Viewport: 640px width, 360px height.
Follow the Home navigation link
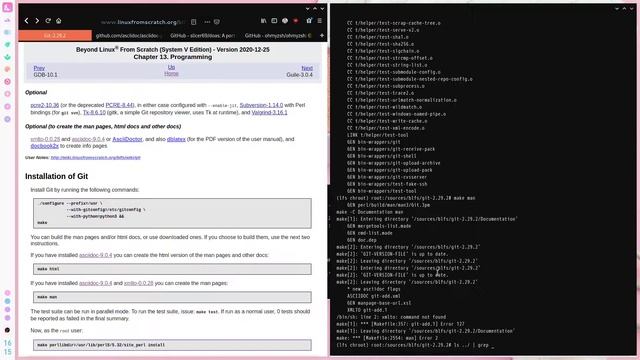click(171, 73)
